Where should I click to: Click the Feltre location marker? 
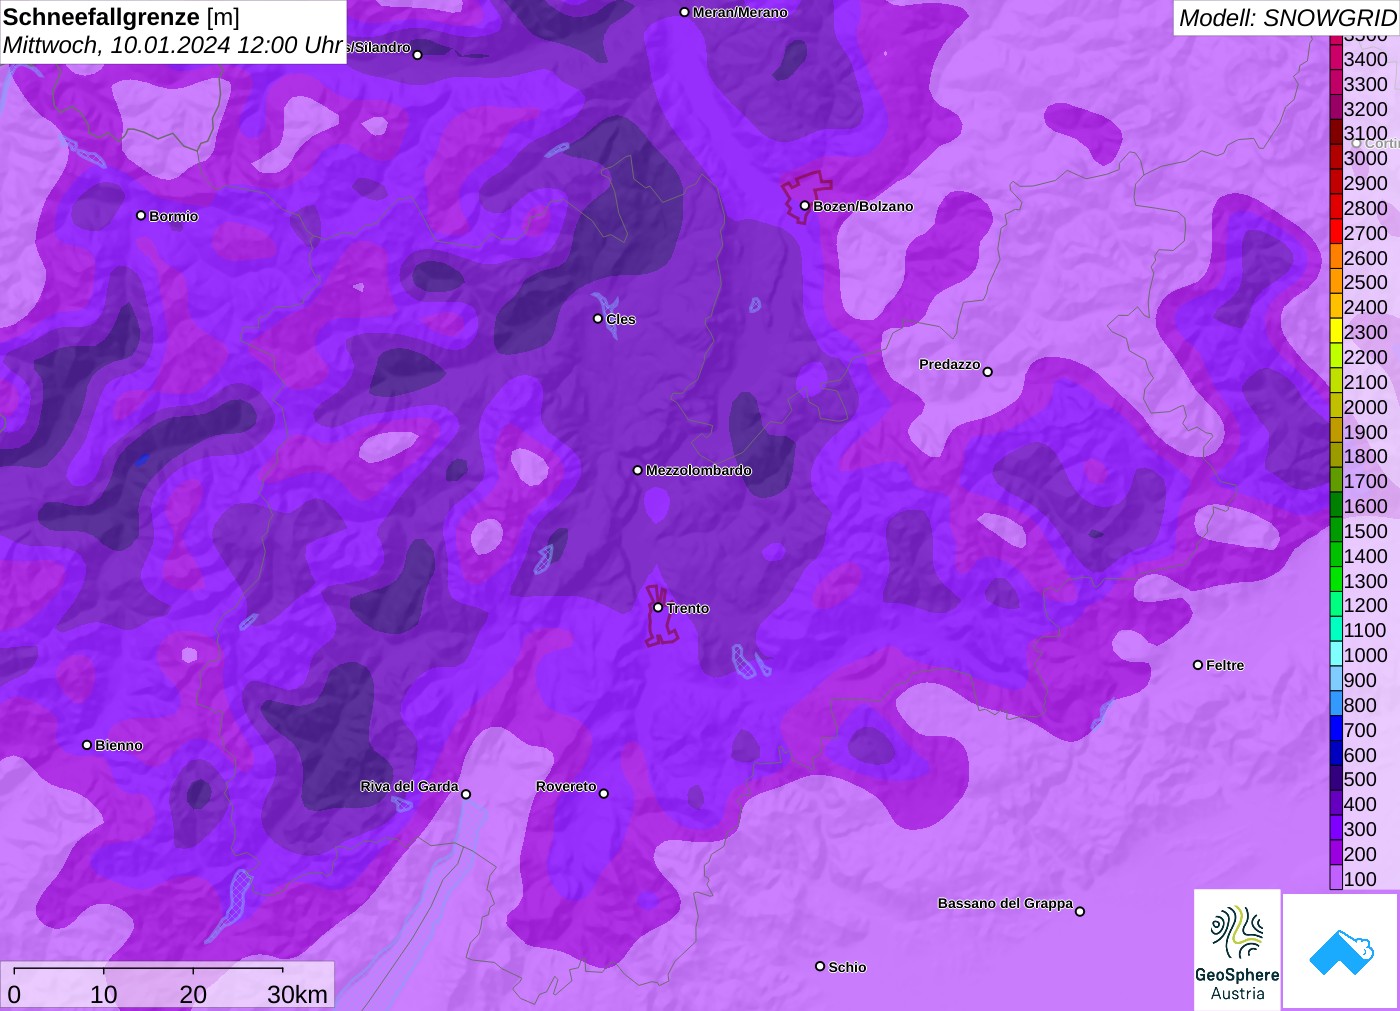click(x=1198, y=665)
